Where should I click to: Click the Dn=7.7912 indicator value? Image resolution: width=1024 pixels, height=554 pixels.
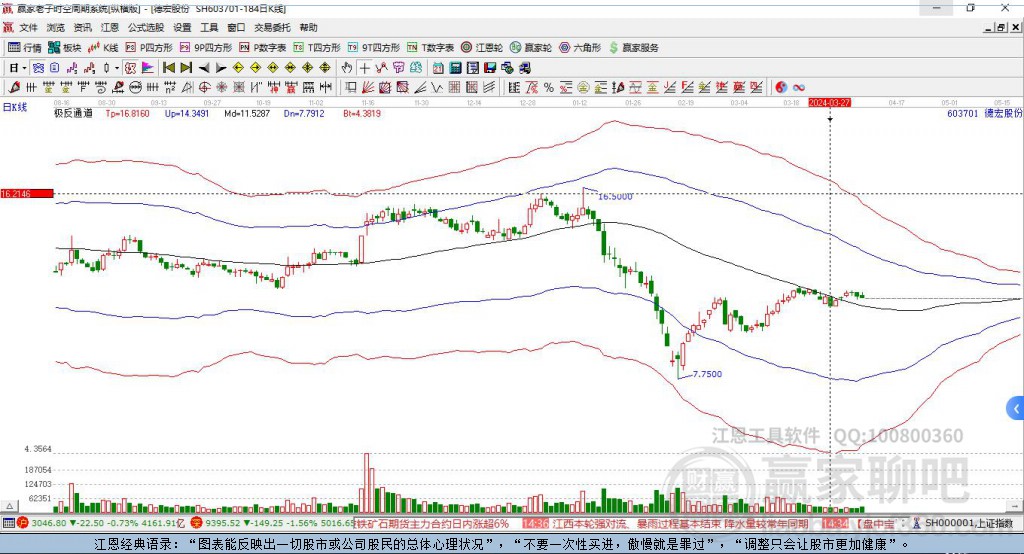tap(304, 114)
